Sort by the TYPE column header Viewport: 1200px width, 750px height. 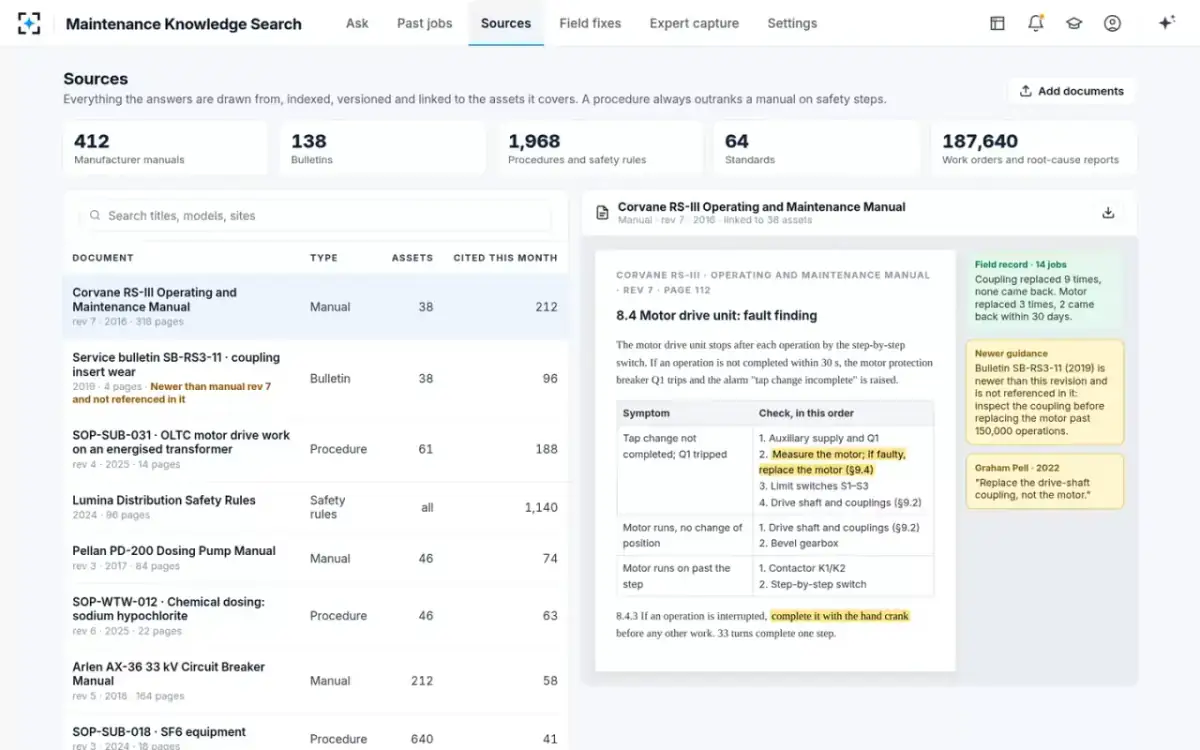(324, 258)
